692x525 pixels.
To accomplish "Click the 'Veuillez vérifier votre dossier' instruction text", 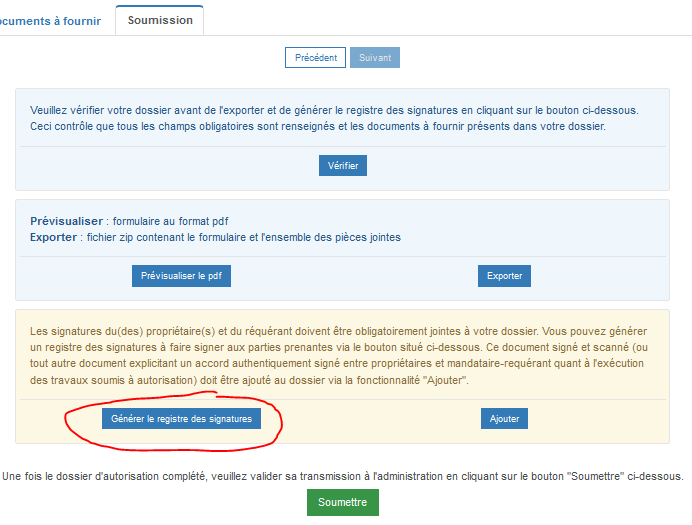I will (x=334, y=110).
